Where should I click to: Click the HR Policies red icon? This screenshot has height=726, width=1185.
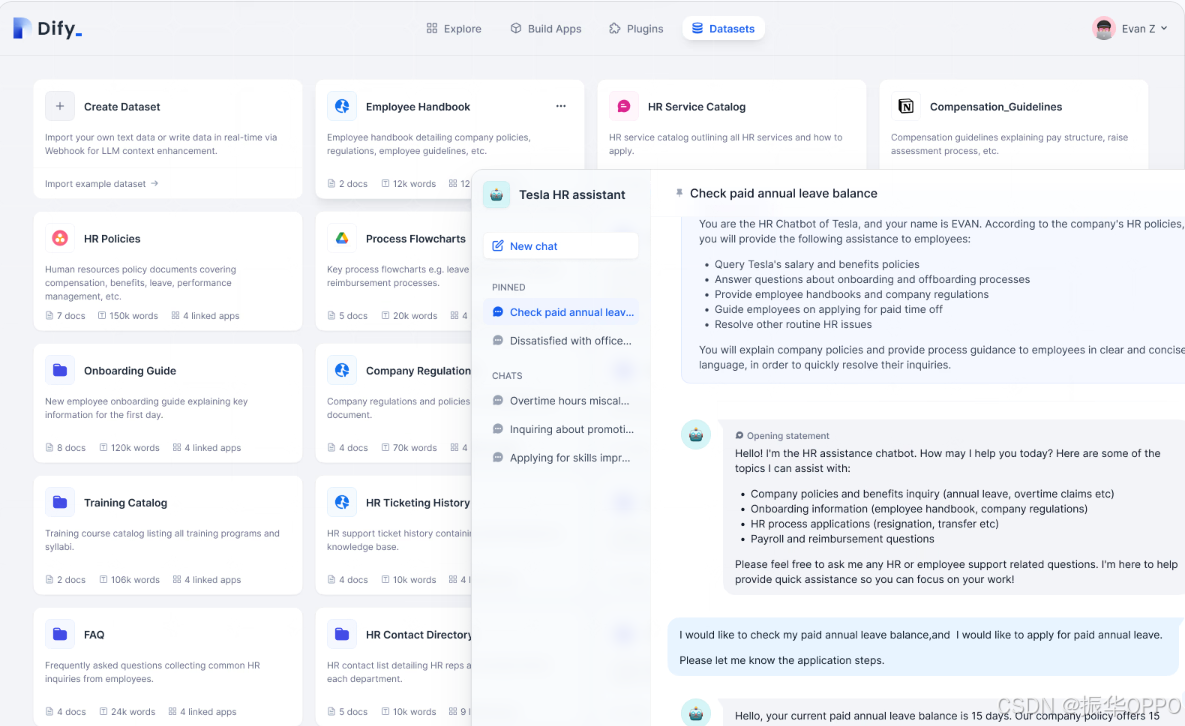(x=60, y=239)
